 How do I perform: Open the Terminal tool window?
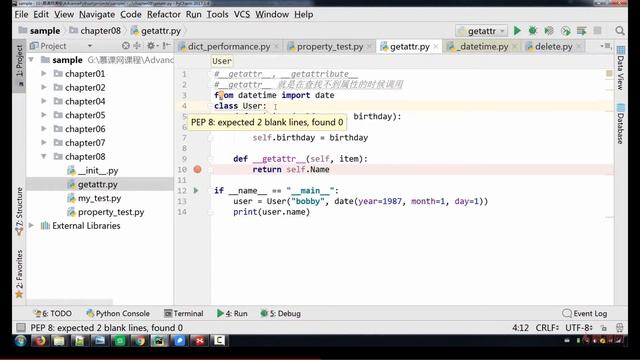183,313
